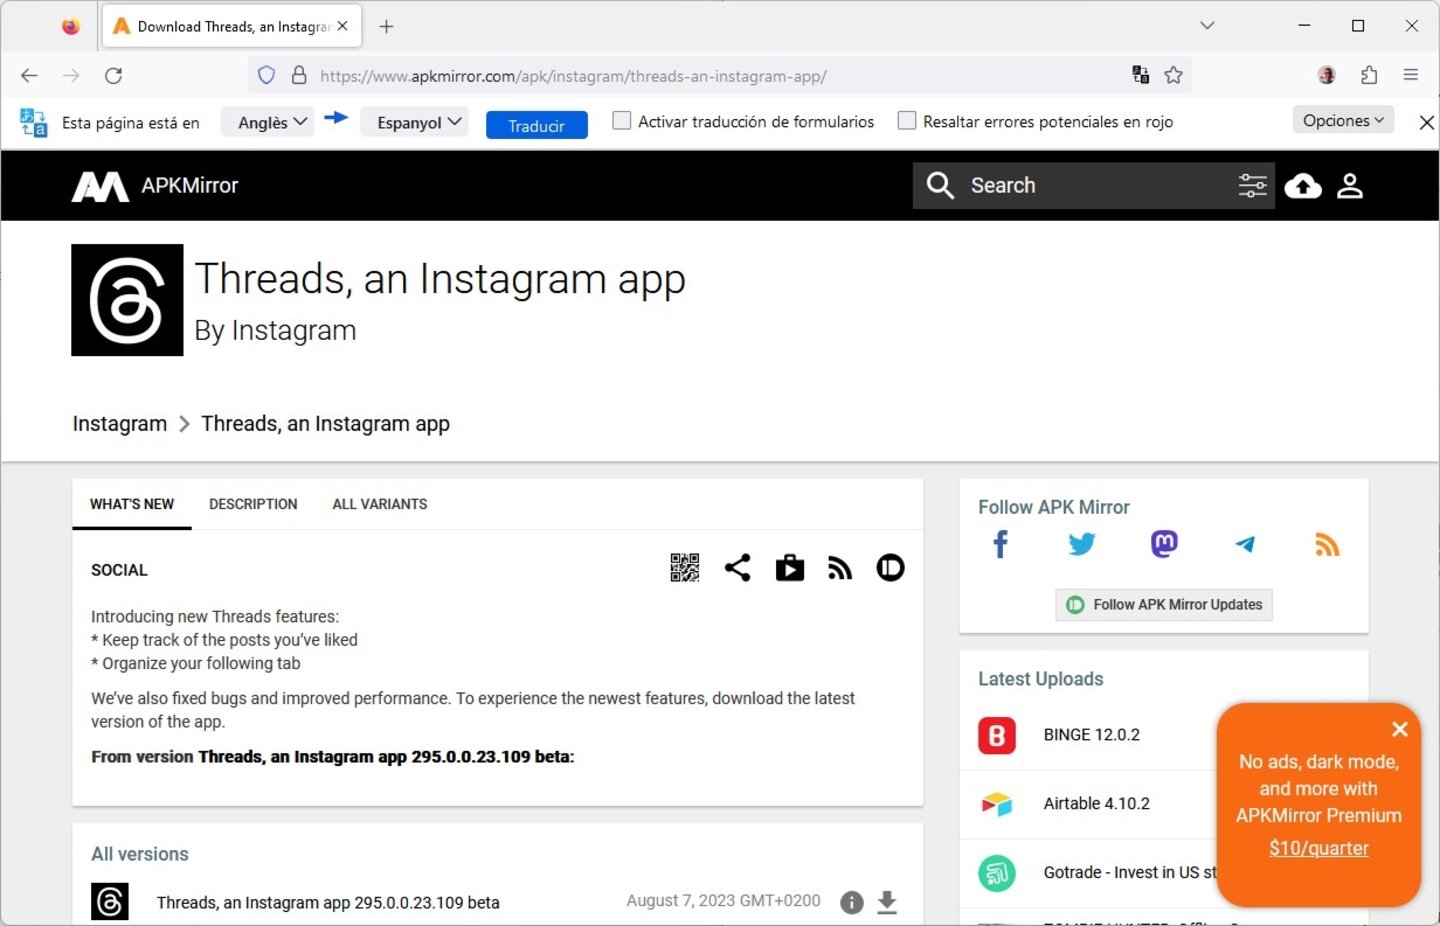Enable Activar traducción de formularios checkbox
The height and width of the screenshot is (926, 1440).
click(x=622, y=121)
